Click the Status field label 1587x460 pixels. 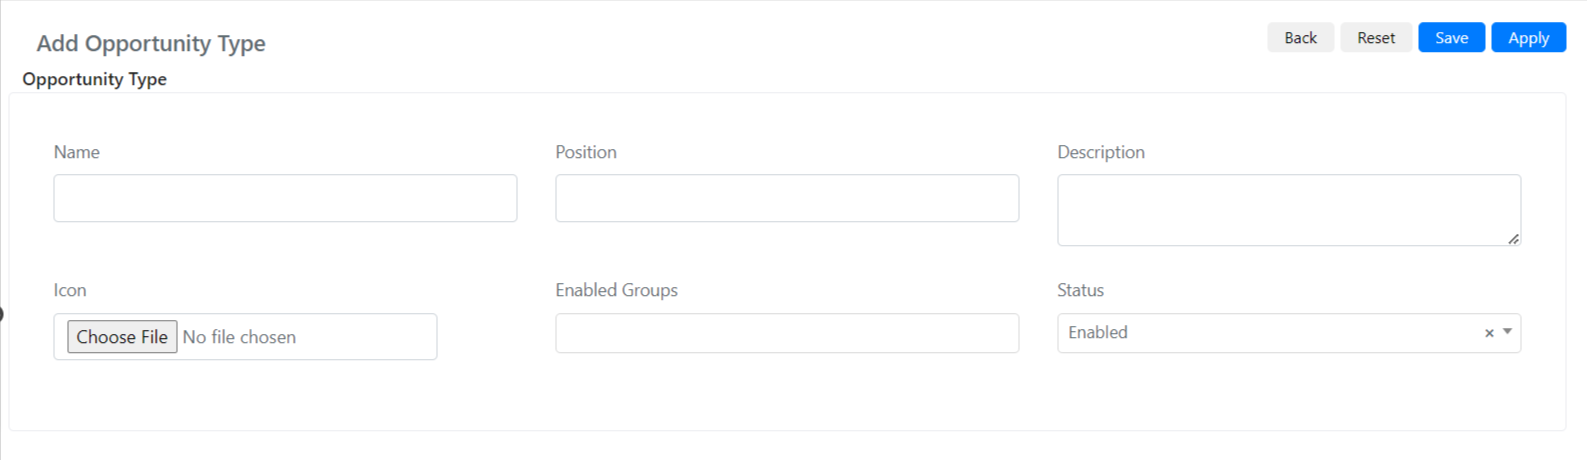point(1081,290)
